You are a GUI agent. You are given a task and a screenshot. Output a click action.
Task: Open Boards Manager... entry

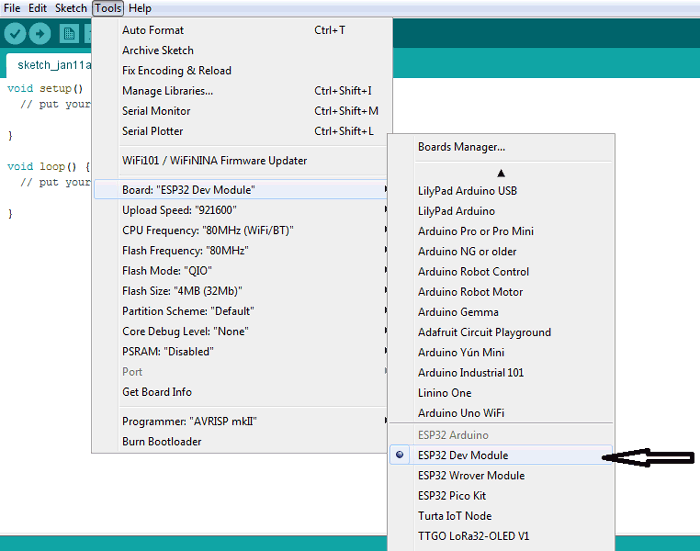pos(461,147)
